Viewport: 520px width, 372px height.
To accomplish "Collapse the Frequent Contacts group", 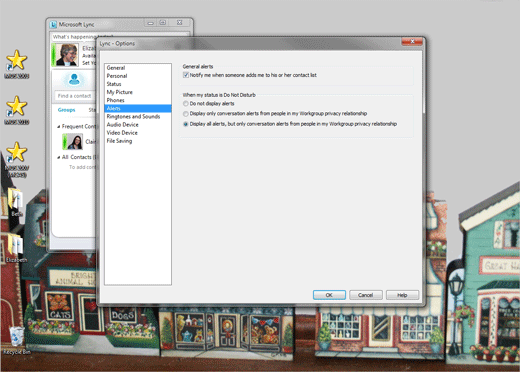I will pos(59,127).
